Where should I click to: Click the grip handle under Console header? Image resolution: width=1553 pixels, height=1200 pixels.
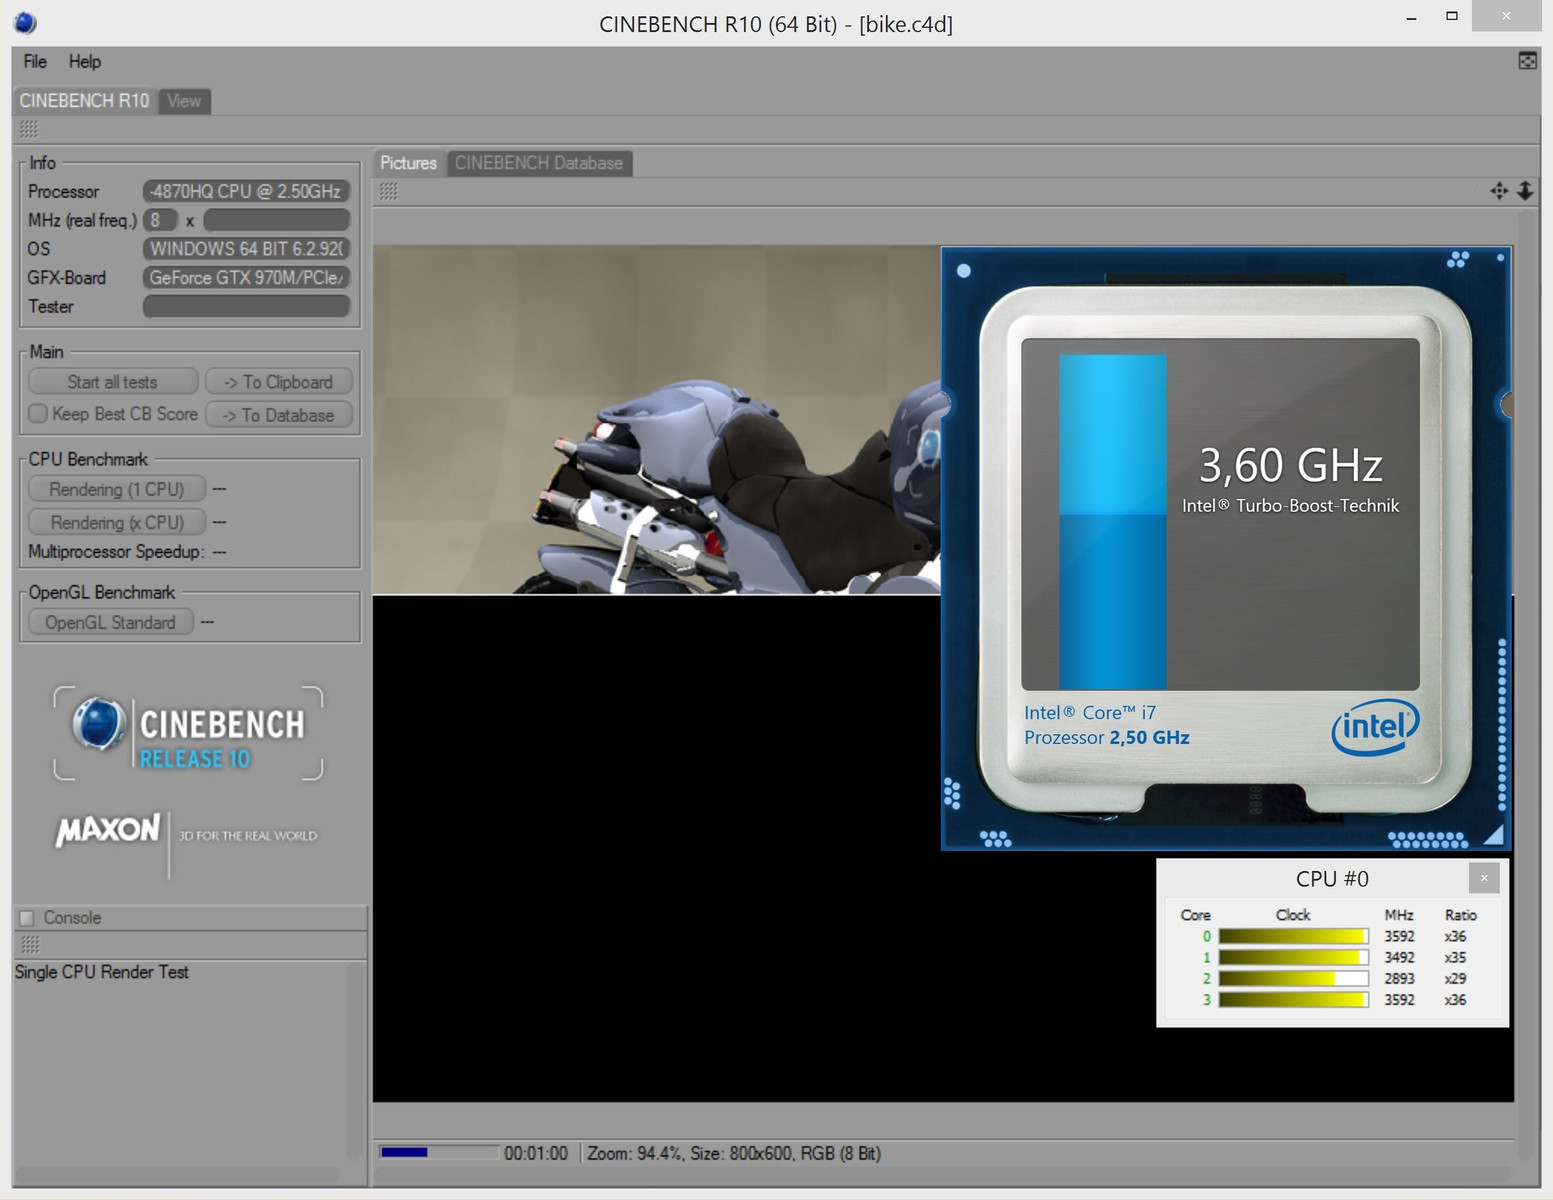pyautogui.click(x=30, y=945)
